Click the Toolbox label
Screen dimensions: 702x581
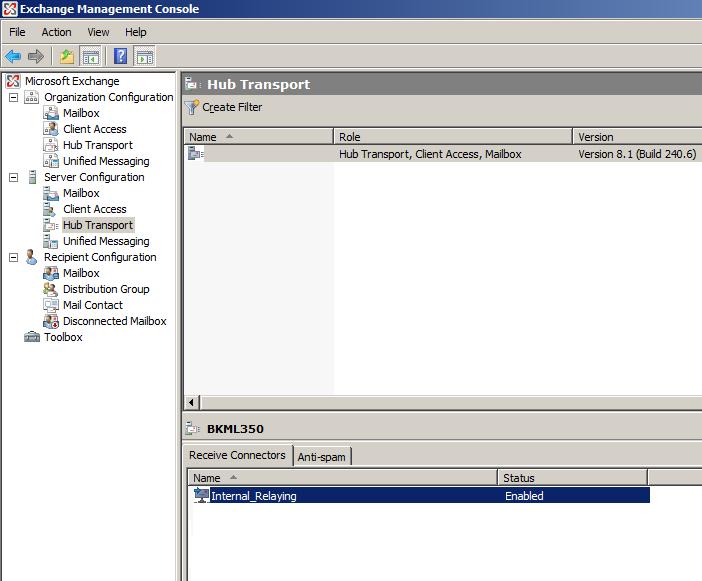63,337
